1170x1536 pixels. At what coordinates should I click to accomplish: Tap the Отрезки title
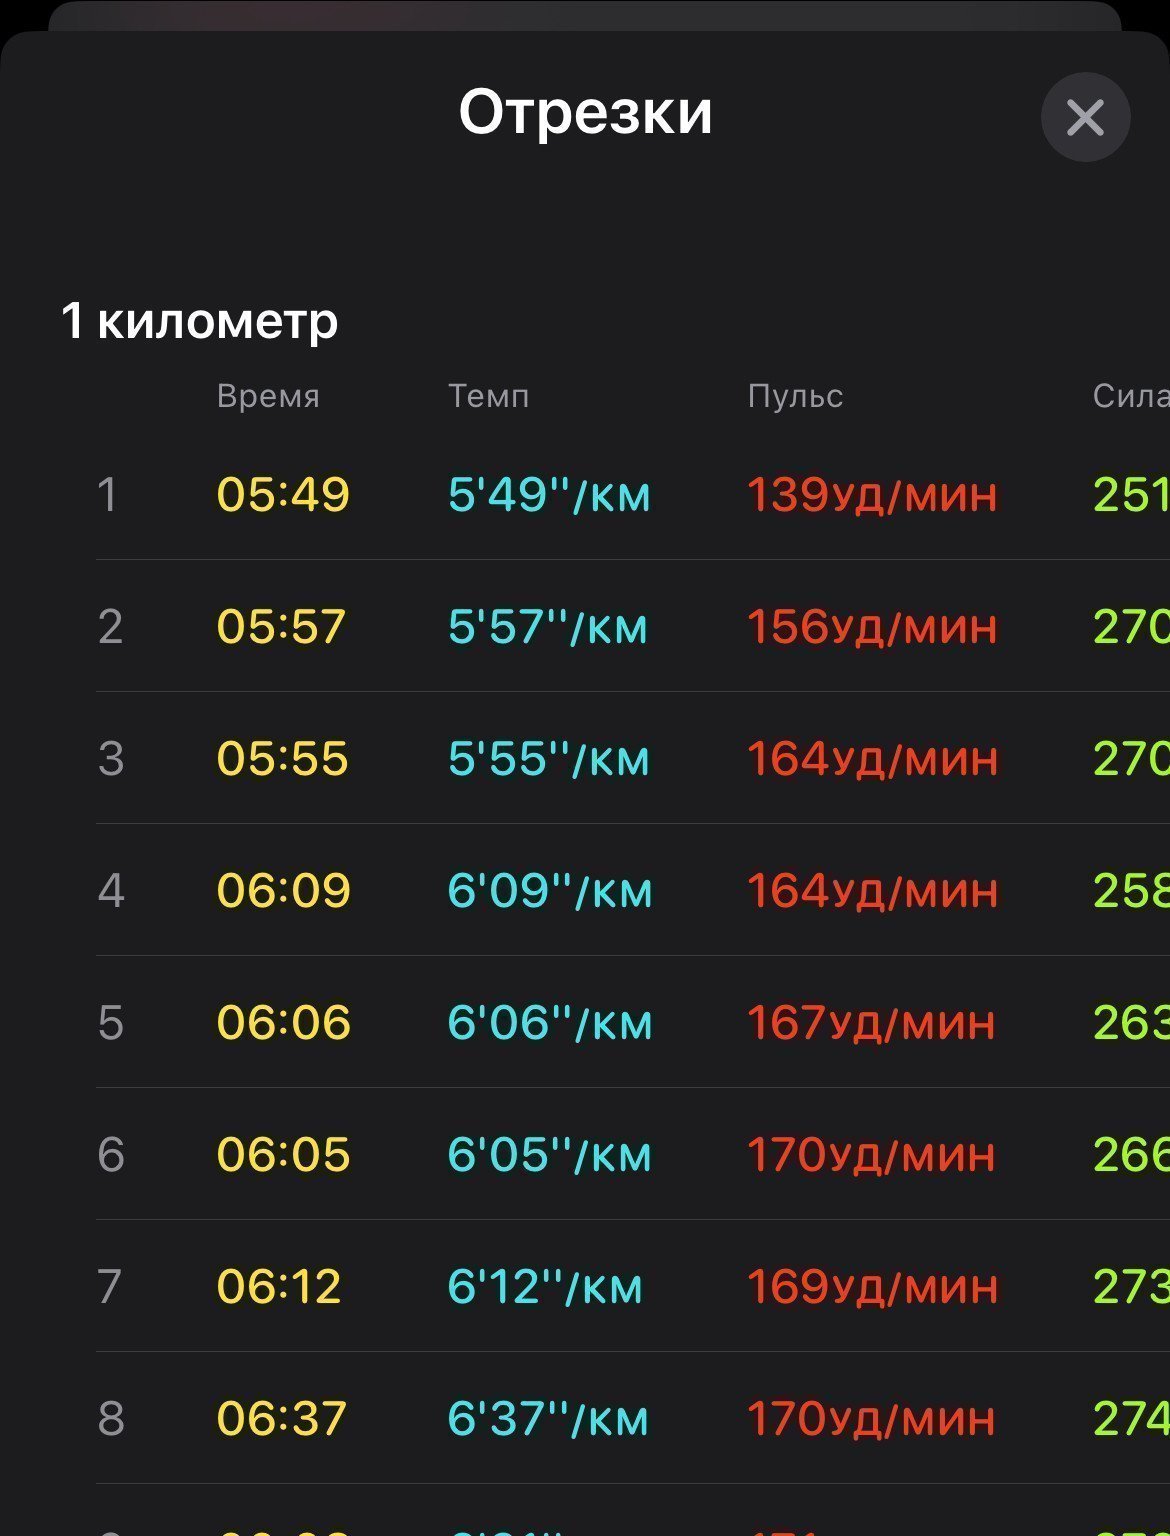[585, 111]
